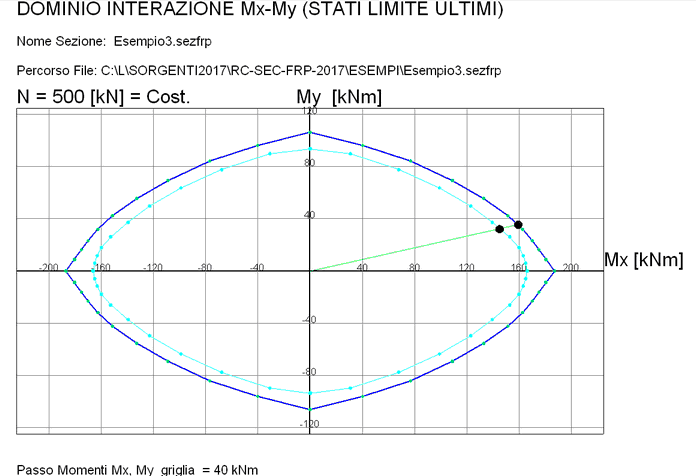Click the bottom point of the cyan curve
Viewport: 696px width, 476px height.
(x=310, y=393)
